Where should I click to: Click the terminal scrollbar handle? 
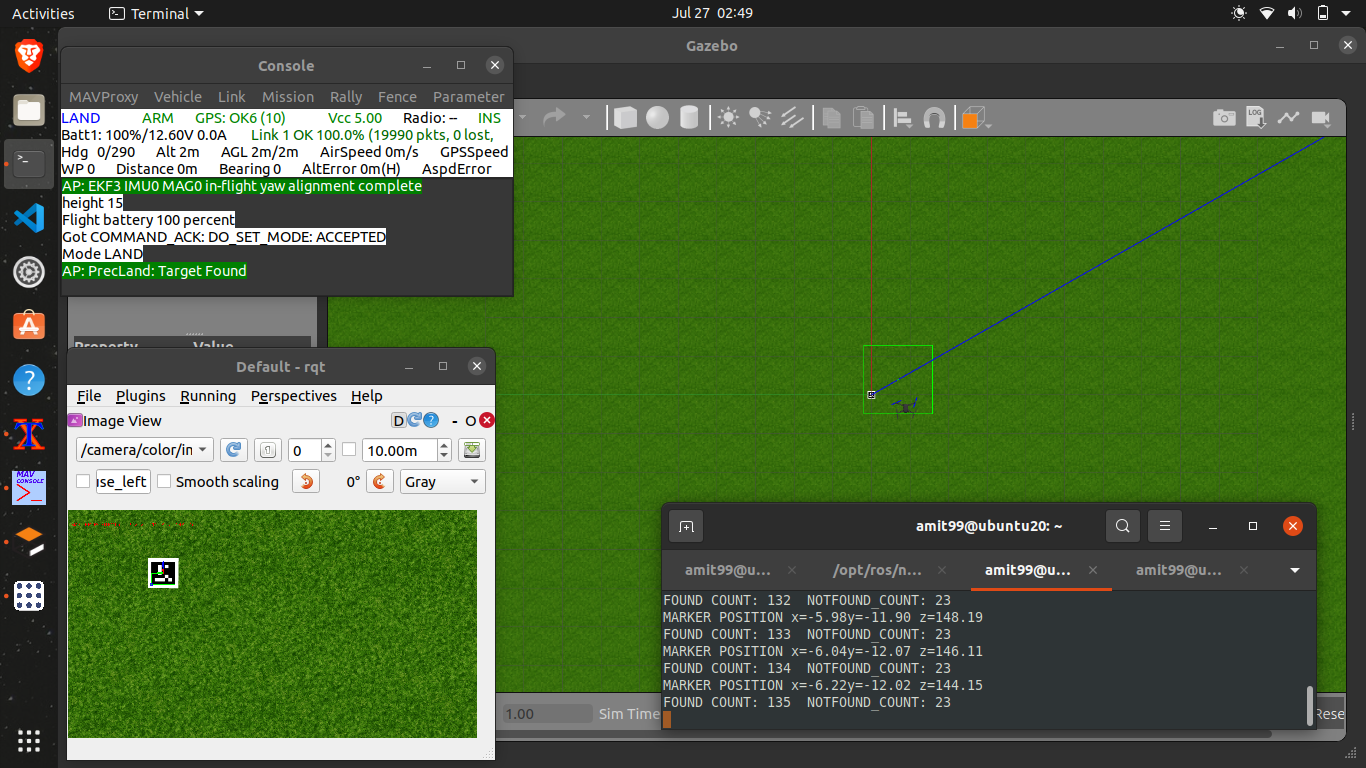pos(1309,706)
